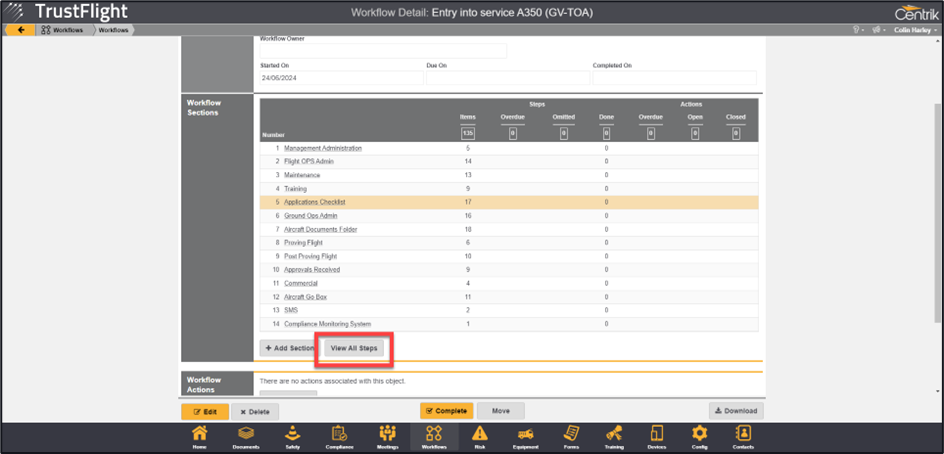Open the Documents module icon
The image size is (944, 454).
click(245, 436)
